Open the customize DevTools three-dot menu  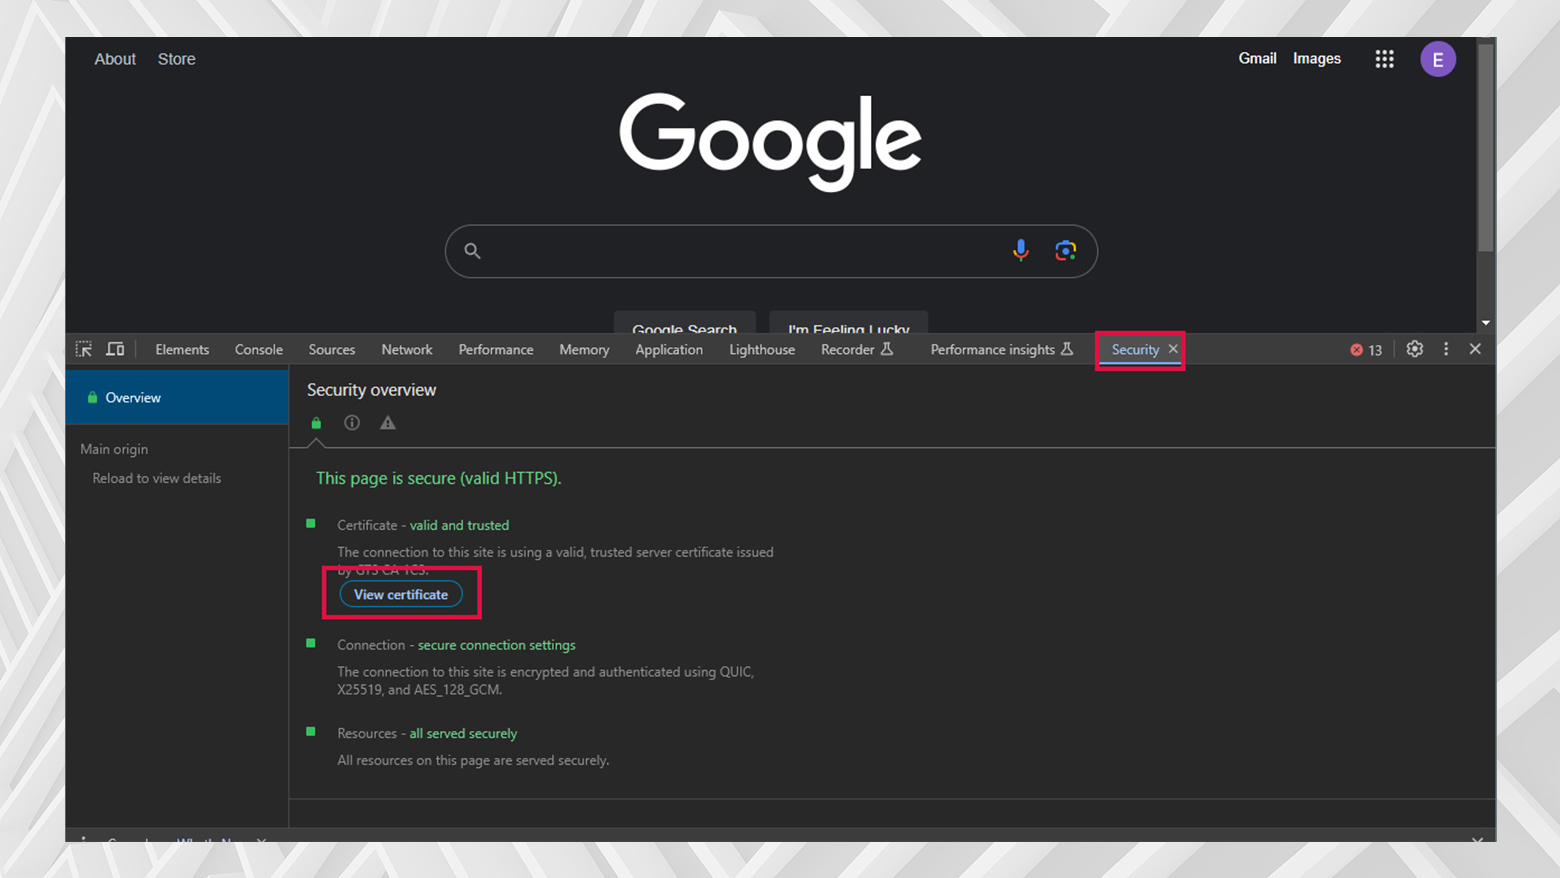coord(1445,349)
